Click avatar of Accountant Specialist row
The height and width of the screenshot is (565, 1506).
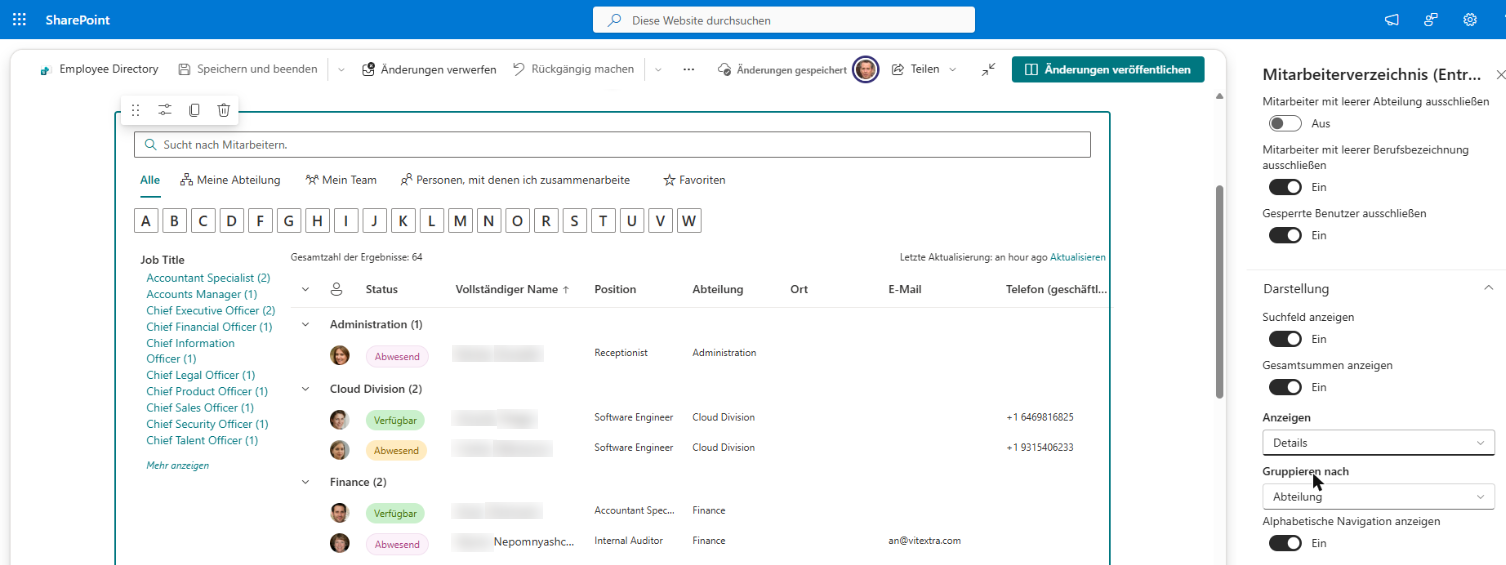[x=340, y=513]
